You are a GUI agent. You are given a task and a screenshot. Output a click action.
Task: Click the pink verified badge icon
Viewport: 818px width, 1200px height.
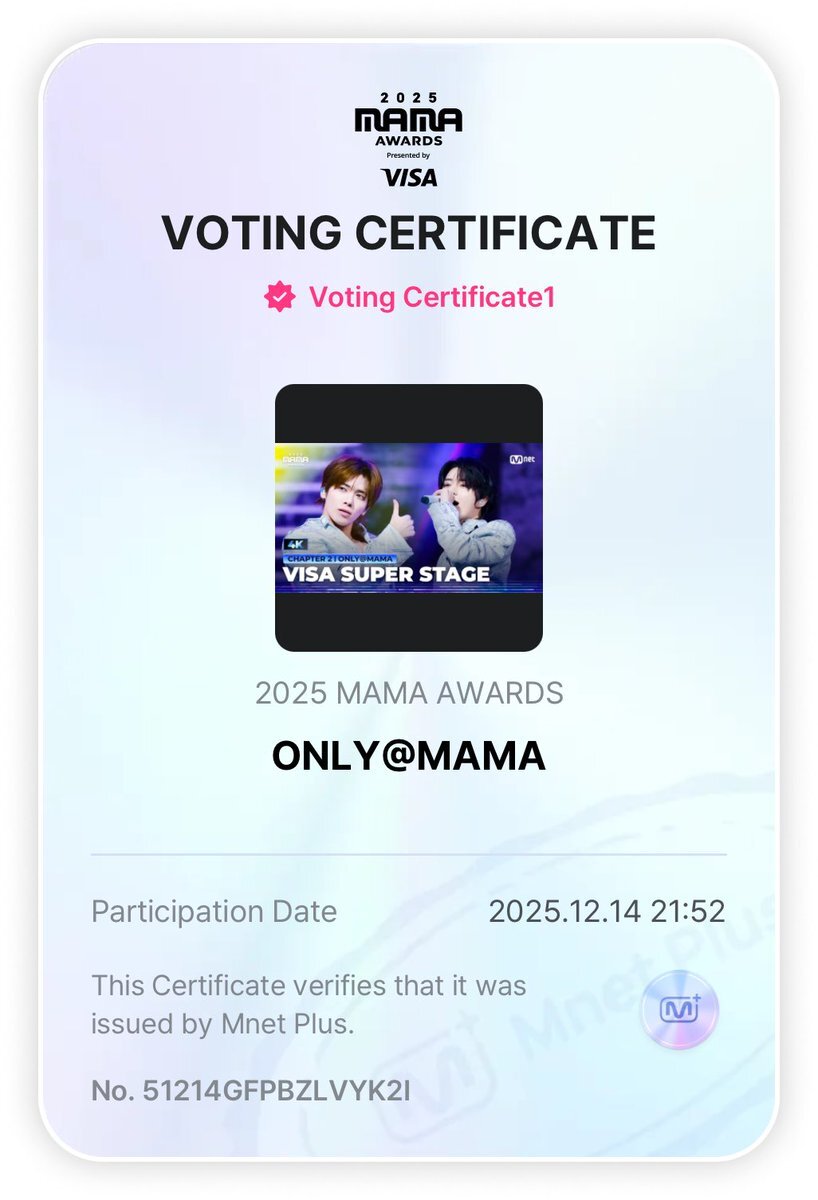[279, 297]
